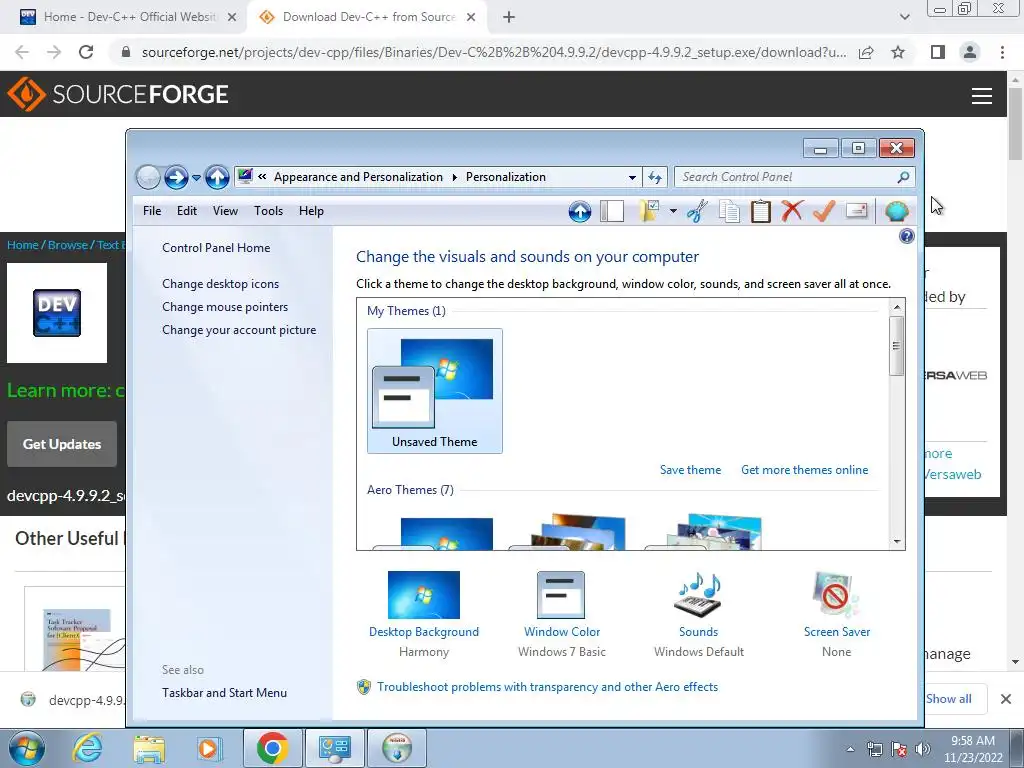The width and height of the screenshot is (1024, 768).
Task: Click themes list scrollbar down arrow
Action: (897, 541)
